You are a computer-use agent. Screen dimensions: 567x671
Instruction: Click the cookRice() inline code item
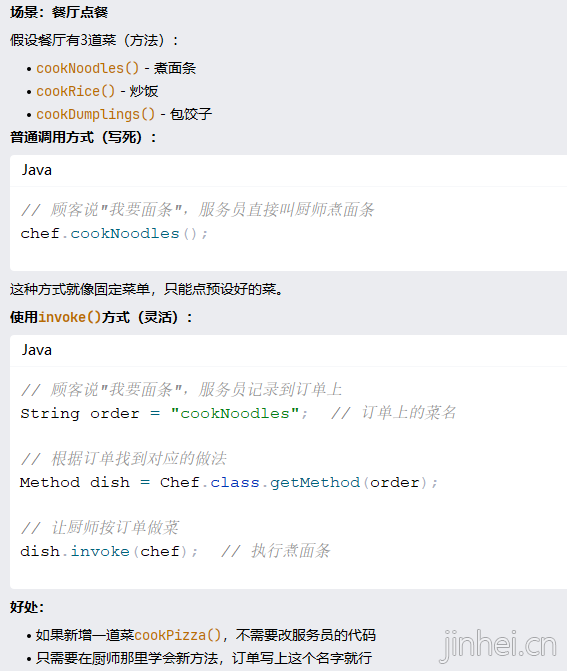pos(76,91)
